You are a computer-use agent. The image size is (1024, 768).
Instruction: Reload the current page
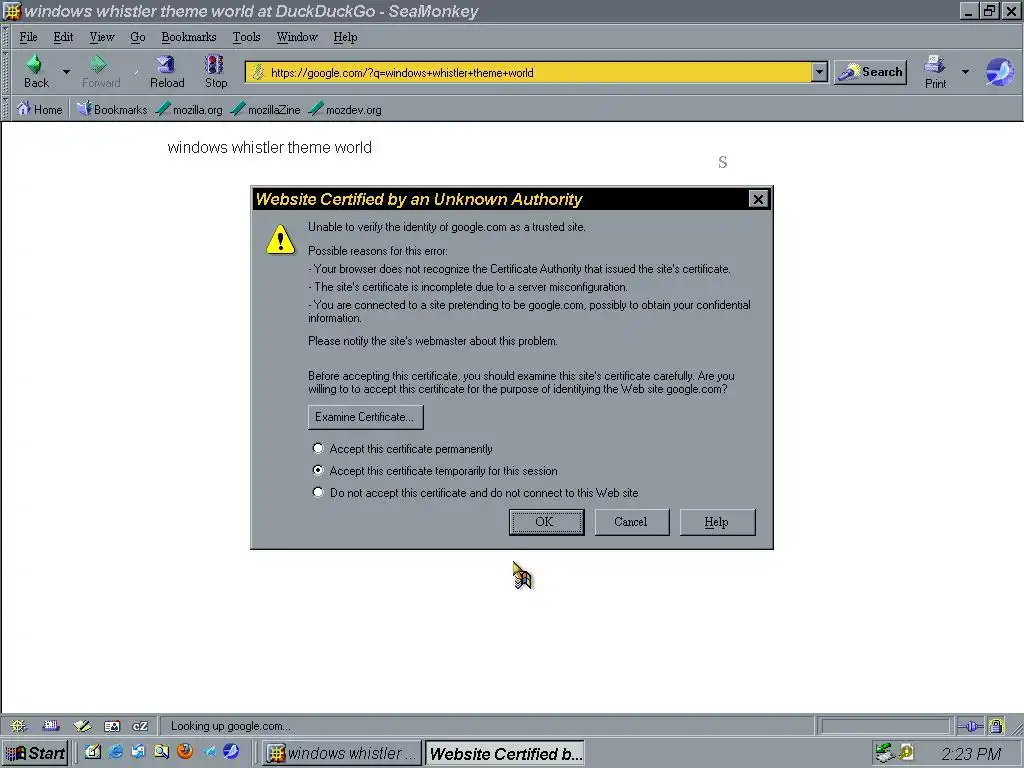(167, 71)
